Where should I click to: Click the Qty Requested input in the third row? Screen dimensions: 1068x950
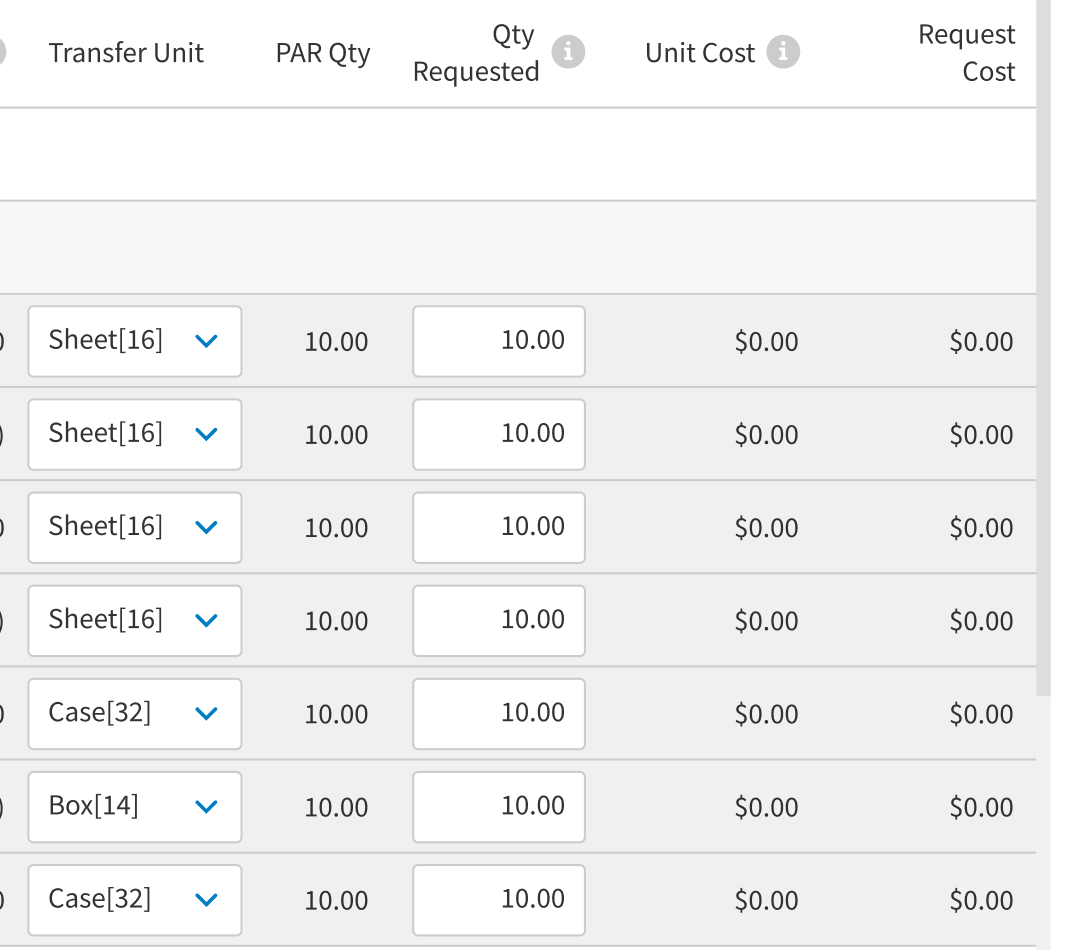(x=498, y=527)
